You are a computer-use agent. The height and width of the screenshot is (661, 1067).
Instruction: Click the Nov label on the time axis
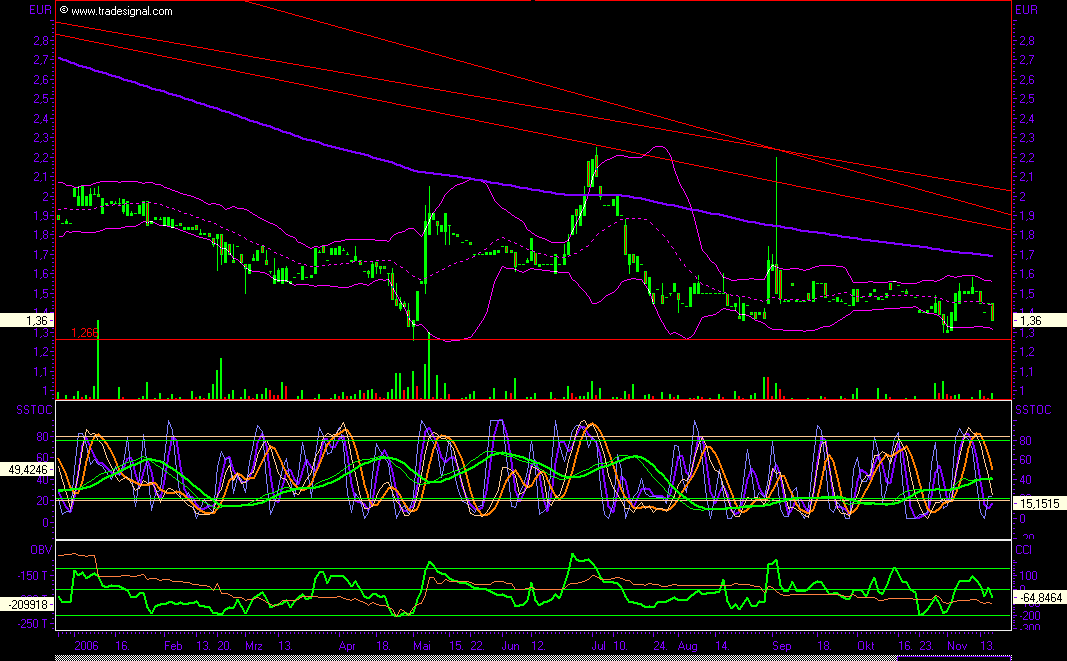click(x=955, y=646)
